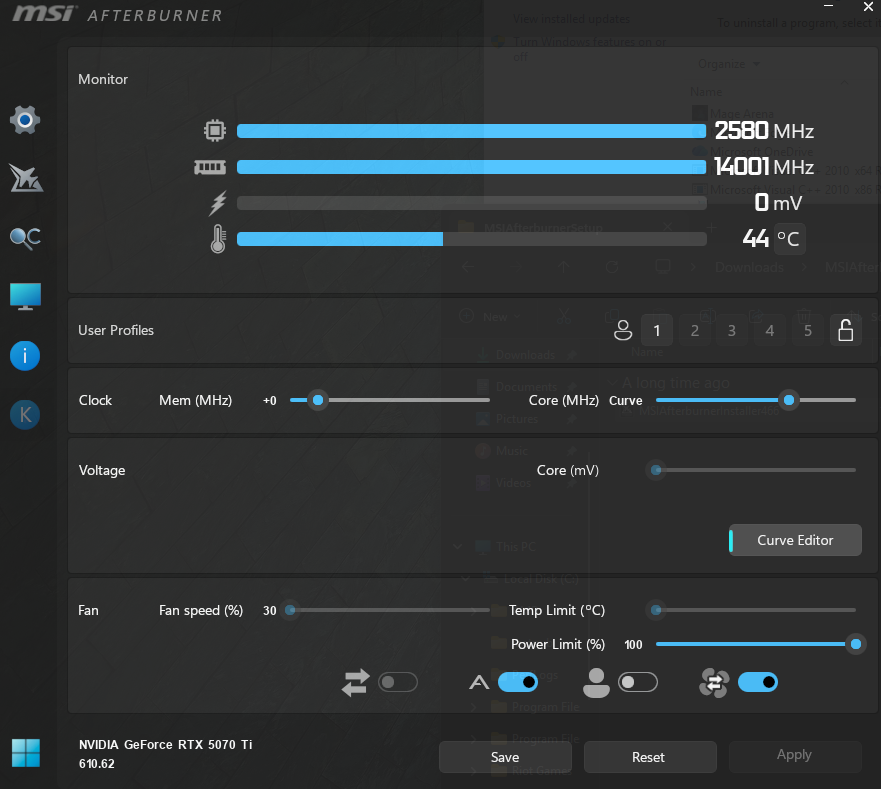The width and height of the screenshot is (881, 789).
Task: Click the Windows logo icon at bottom left
Action: point(25,753)
